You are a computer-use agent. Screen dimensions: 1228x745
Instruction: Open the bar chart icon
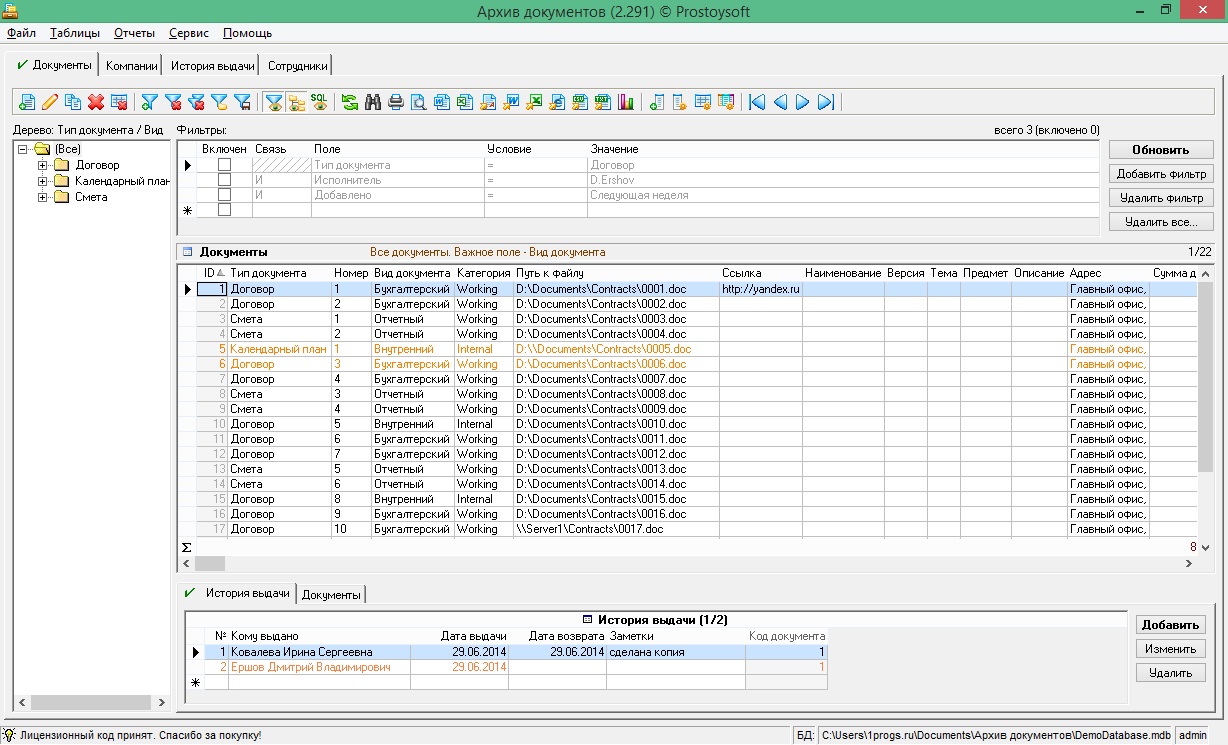pos(626,101)
